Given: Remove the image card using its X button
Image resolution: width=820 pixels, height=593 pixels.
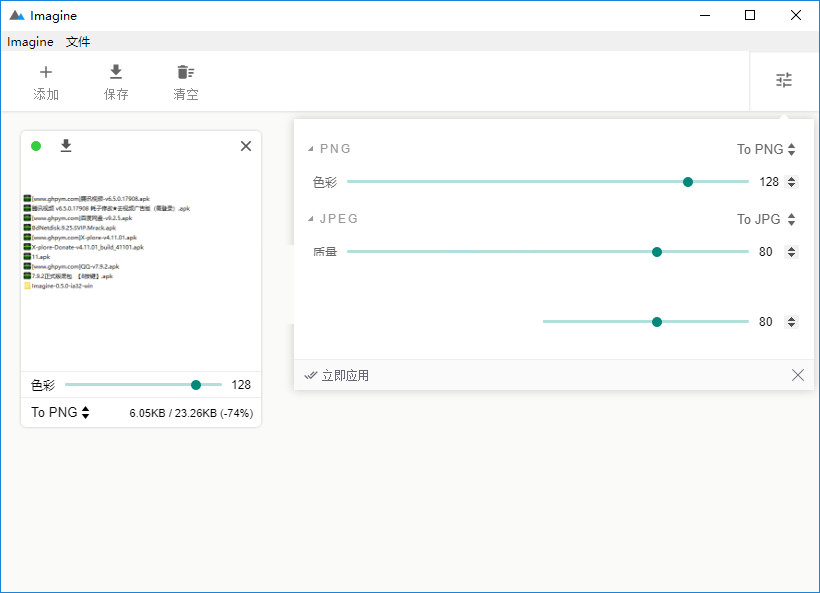Looking at the screenshot, I should (245, 146).
